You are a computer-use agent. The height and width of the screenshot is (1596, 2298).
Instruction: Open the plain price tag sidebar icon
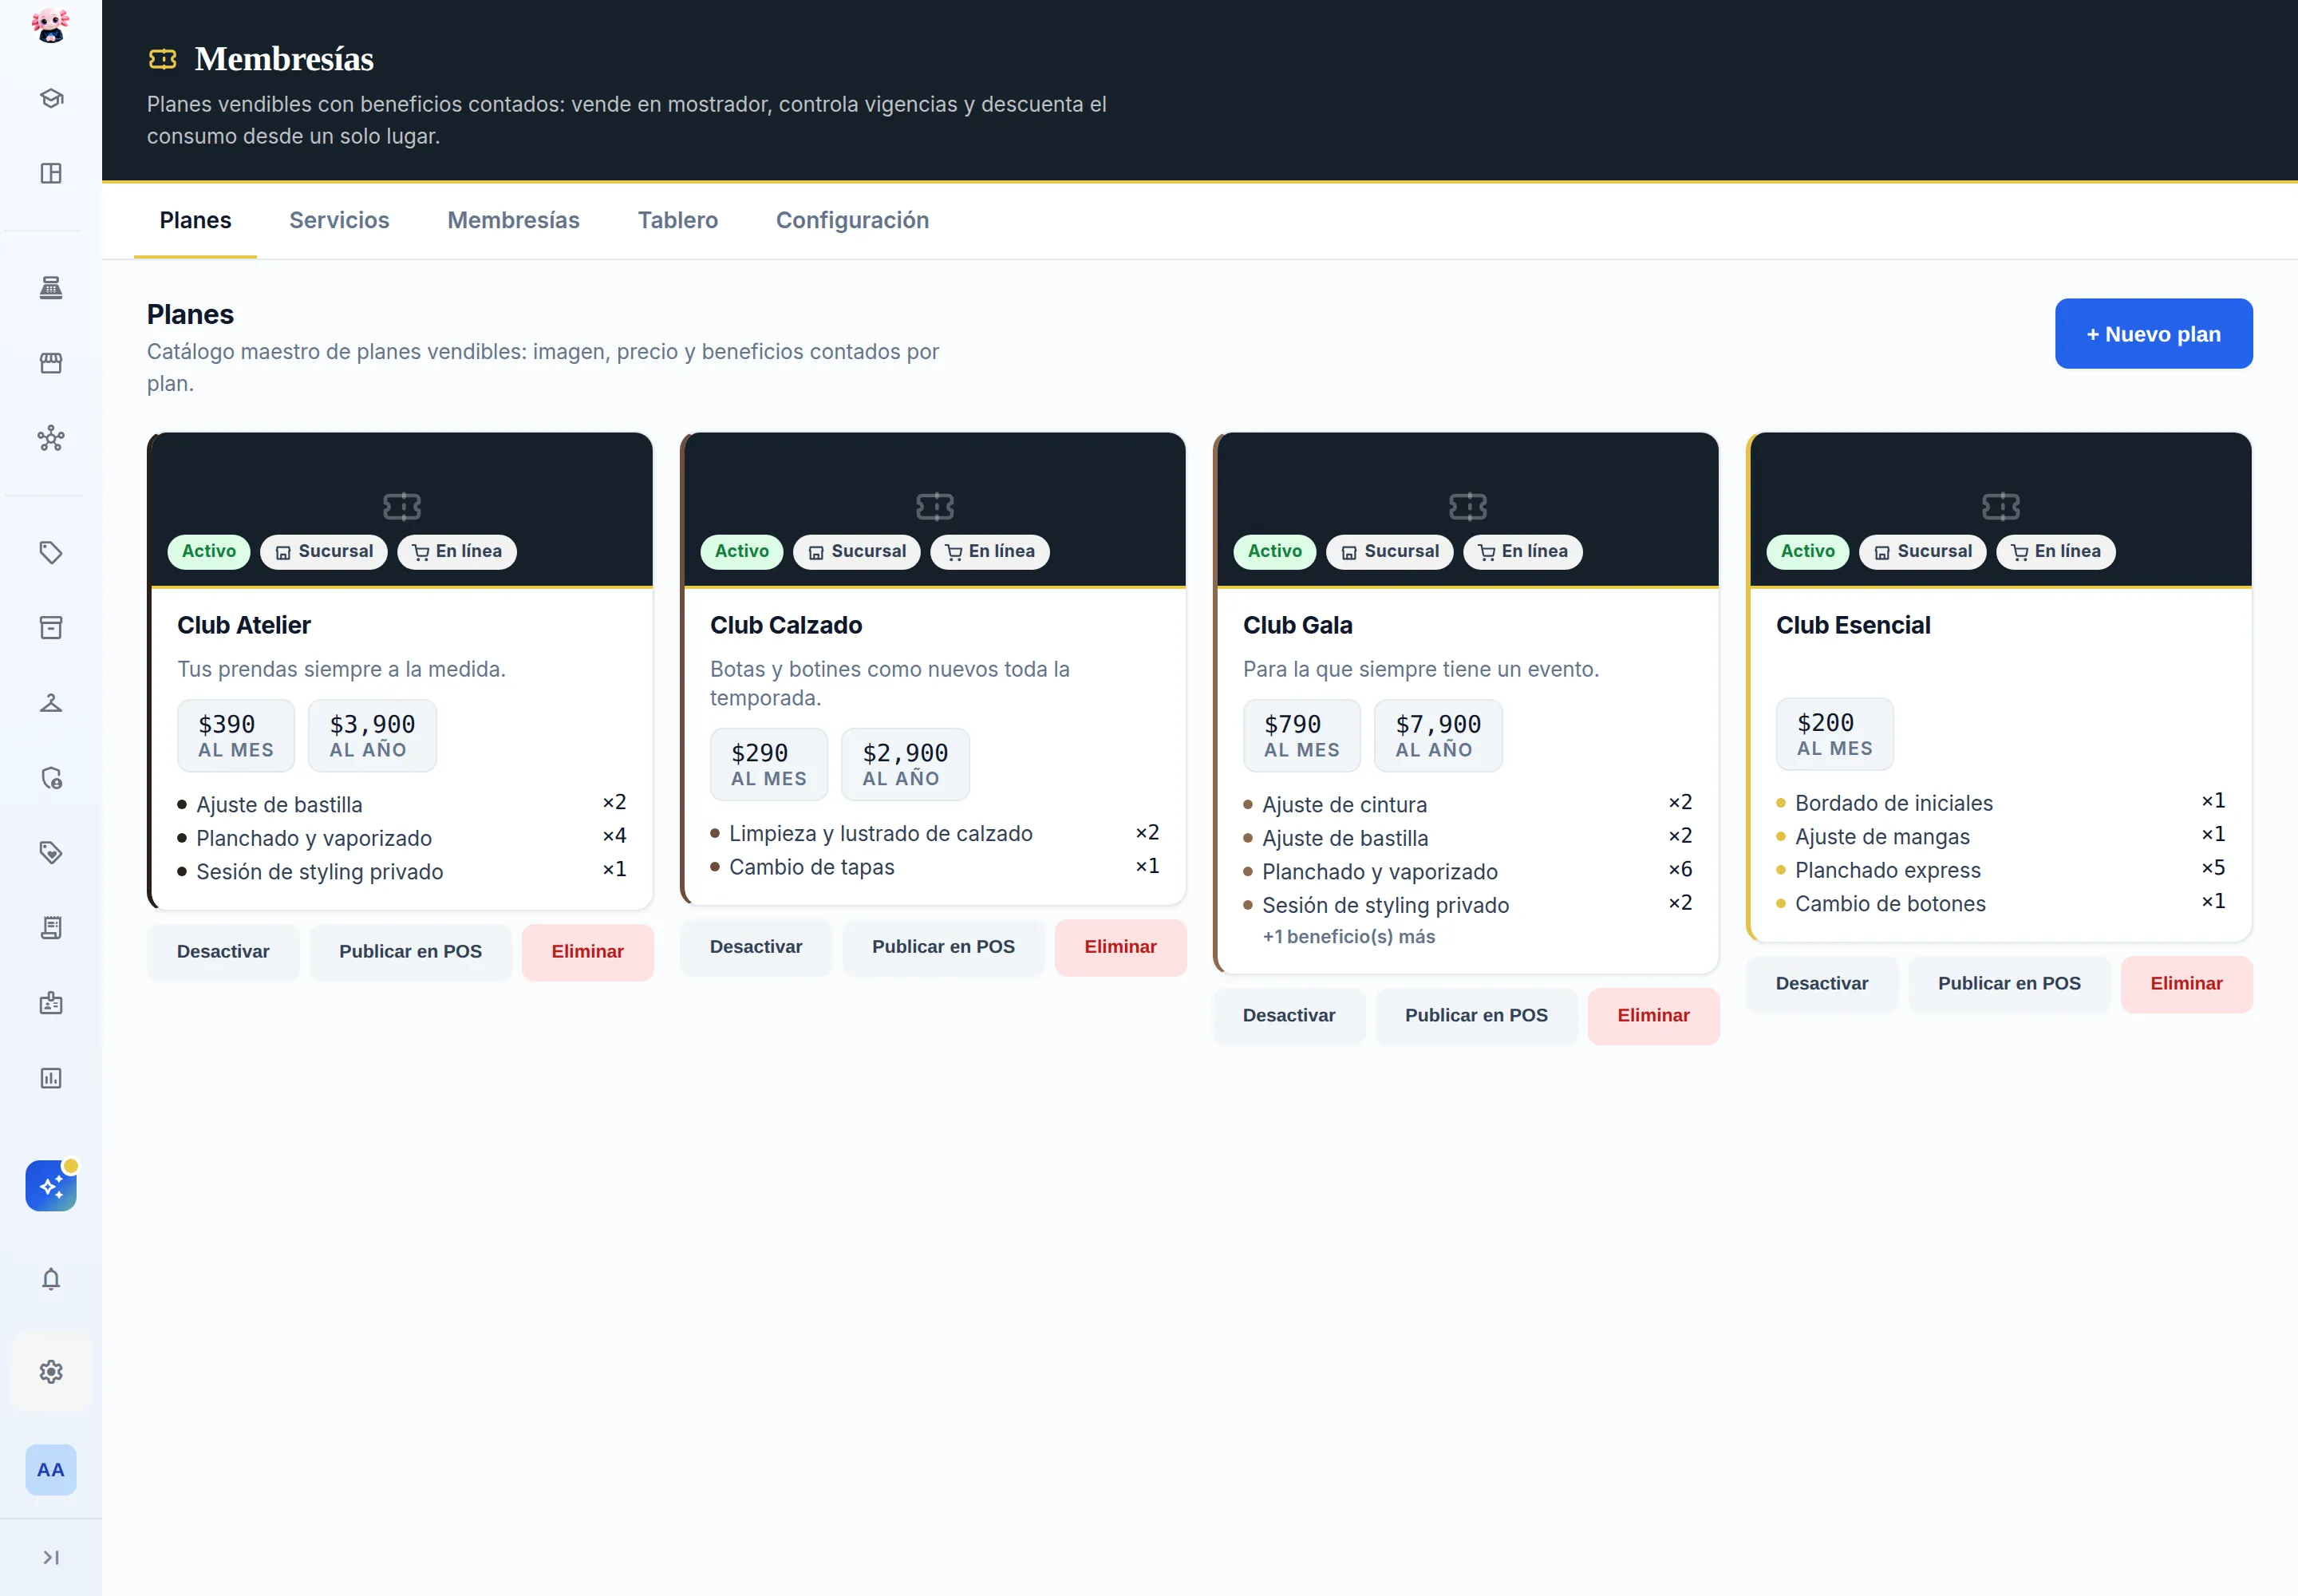click(51, 553)
